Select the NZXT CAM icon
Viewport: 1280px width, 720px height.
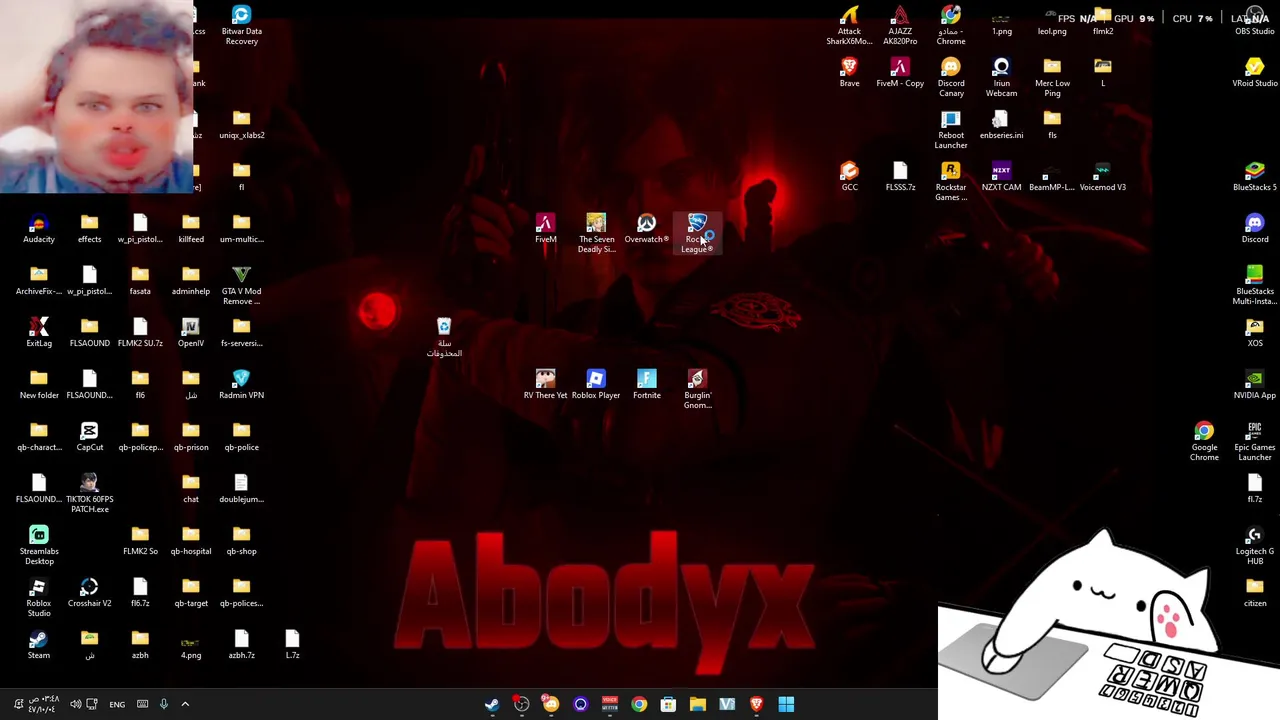(1001, 176)
